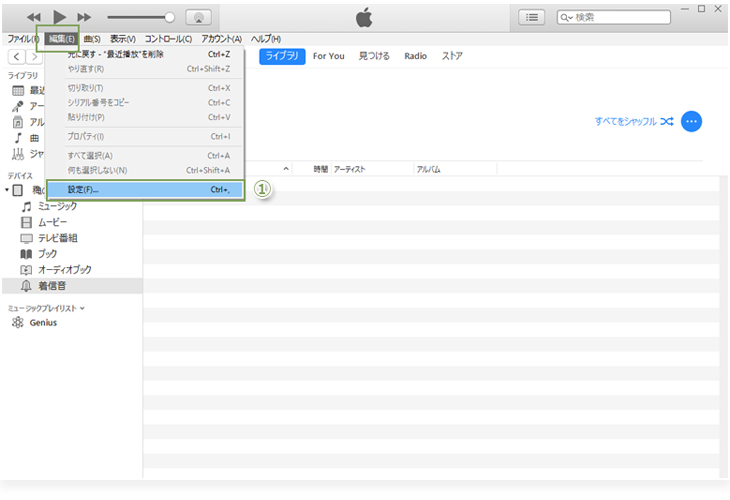Adjust the volume slider knob

tap(170, 18)
